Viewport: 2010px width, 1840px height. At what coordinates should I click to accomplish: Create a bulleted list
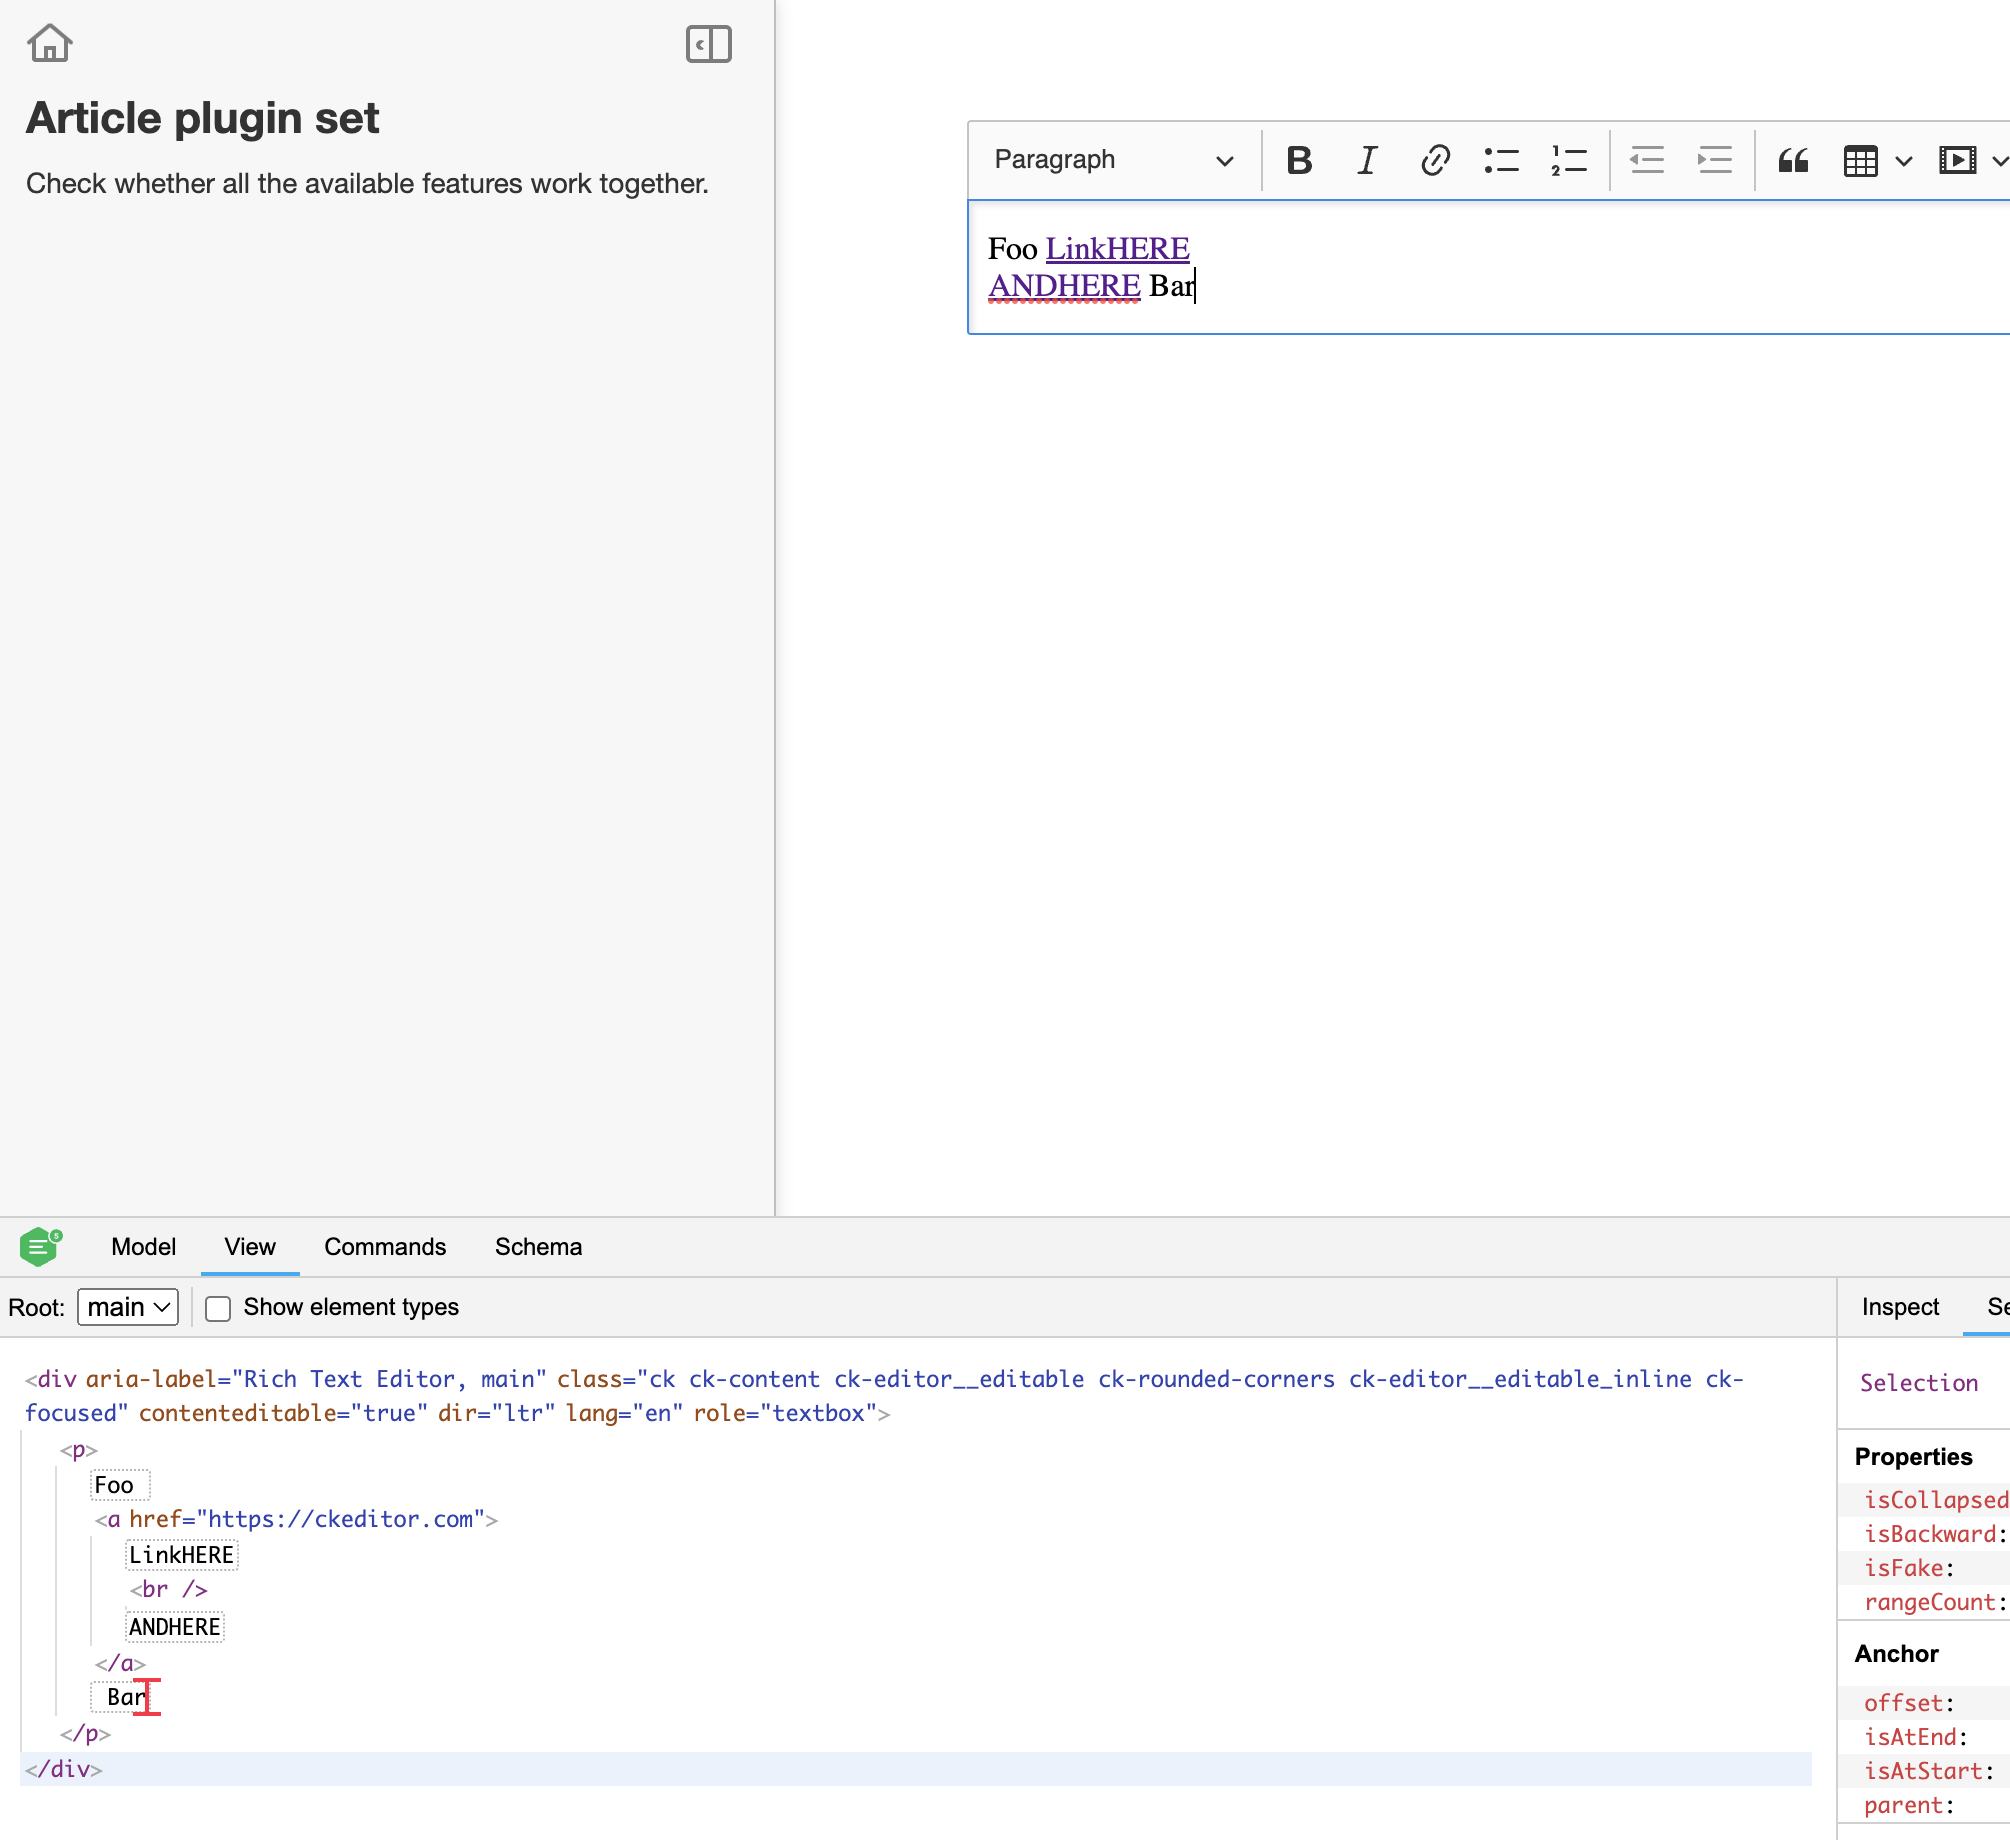click(x=1501, y=160)
